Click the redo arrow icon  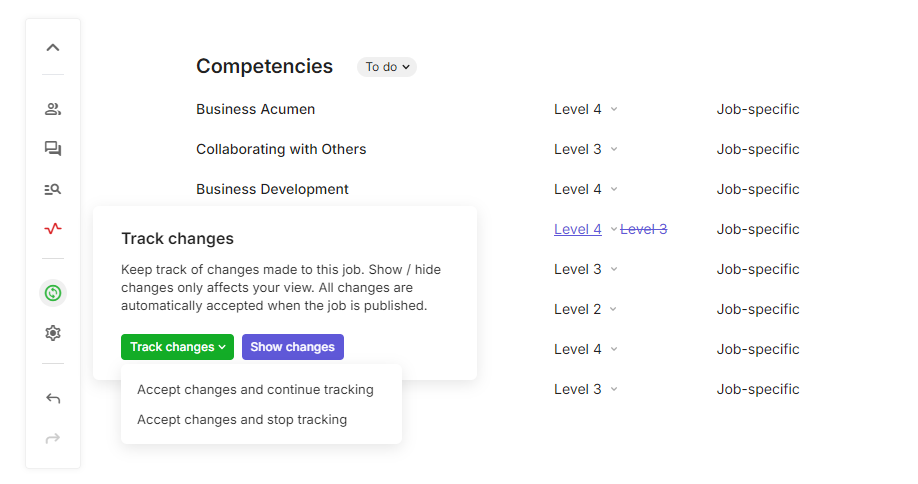53,438
